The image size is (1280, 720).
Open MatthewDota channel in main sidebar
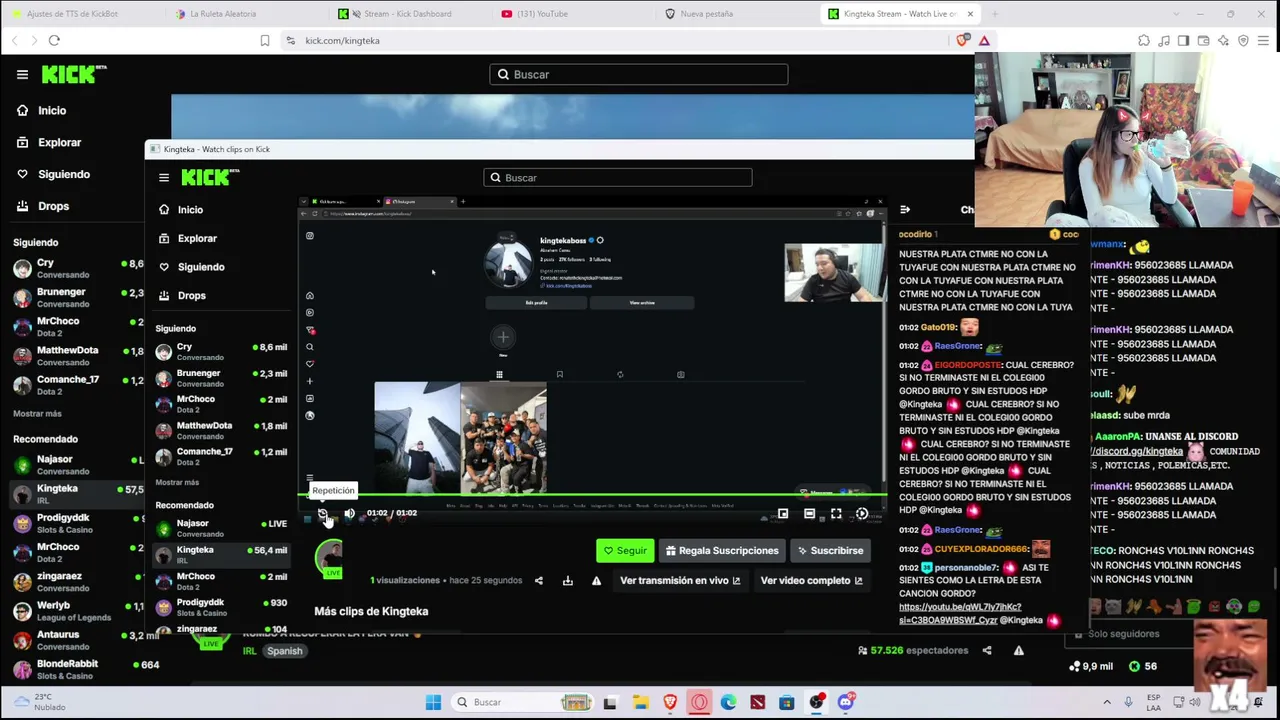[x=78, y=355]
